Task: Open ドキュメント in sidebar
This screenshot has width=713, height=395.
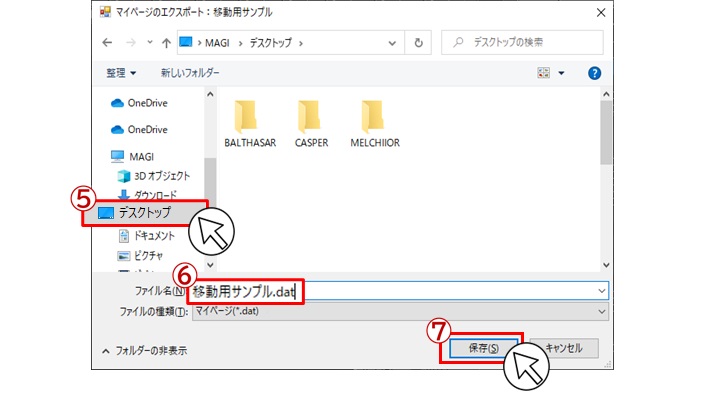Action: [x=146, y=235]
